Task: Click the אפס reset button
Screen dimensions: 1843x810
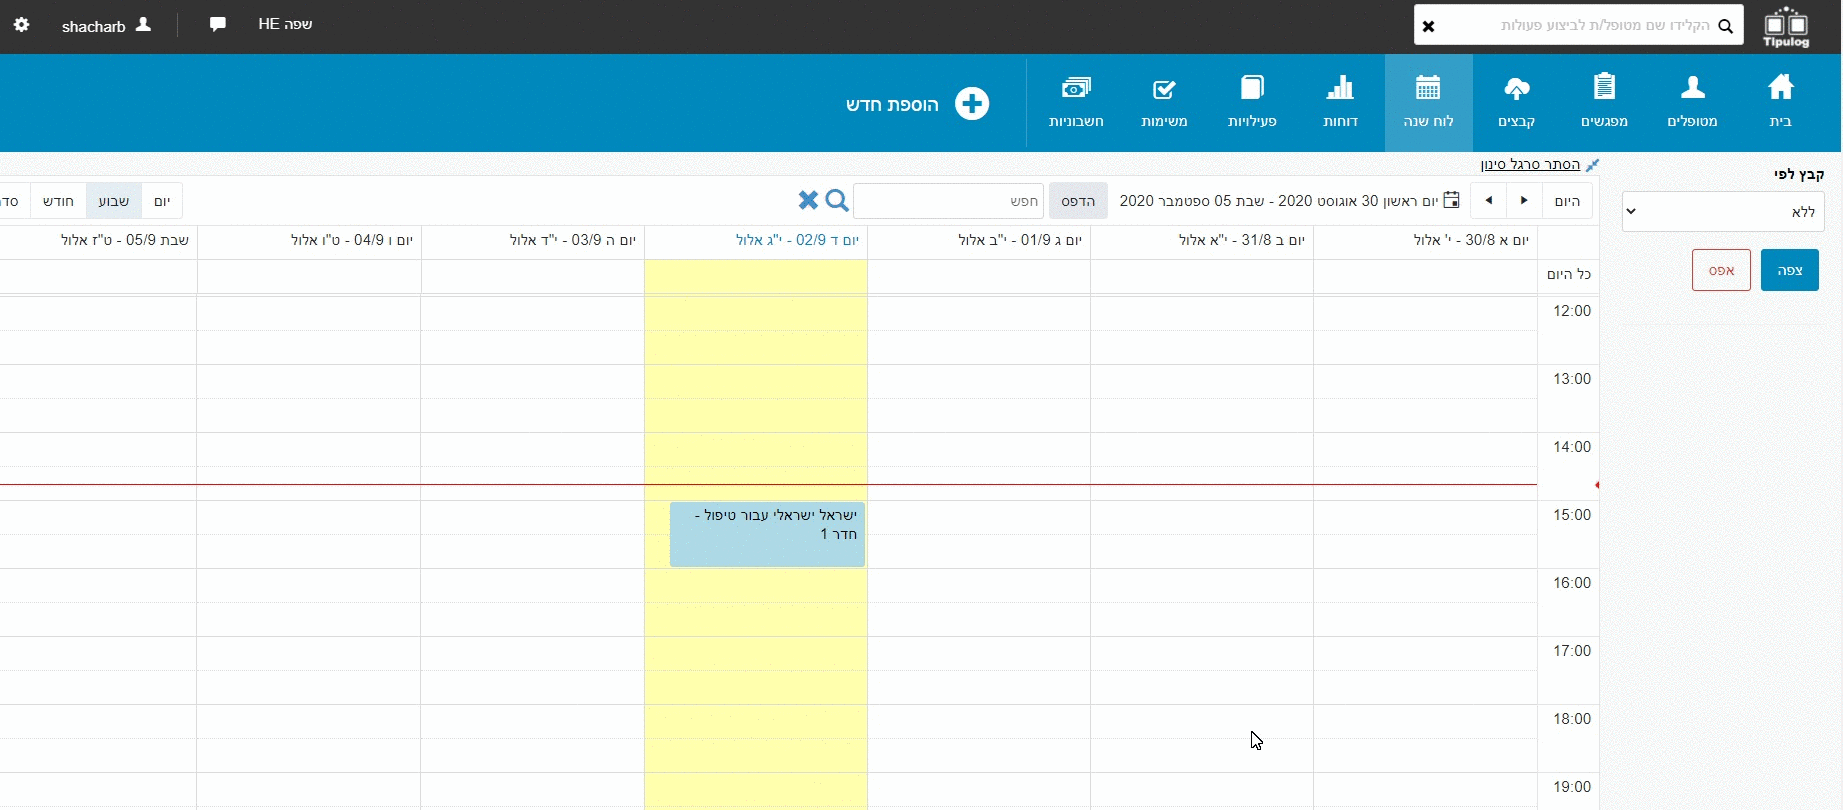Action: coord(1721,270)
